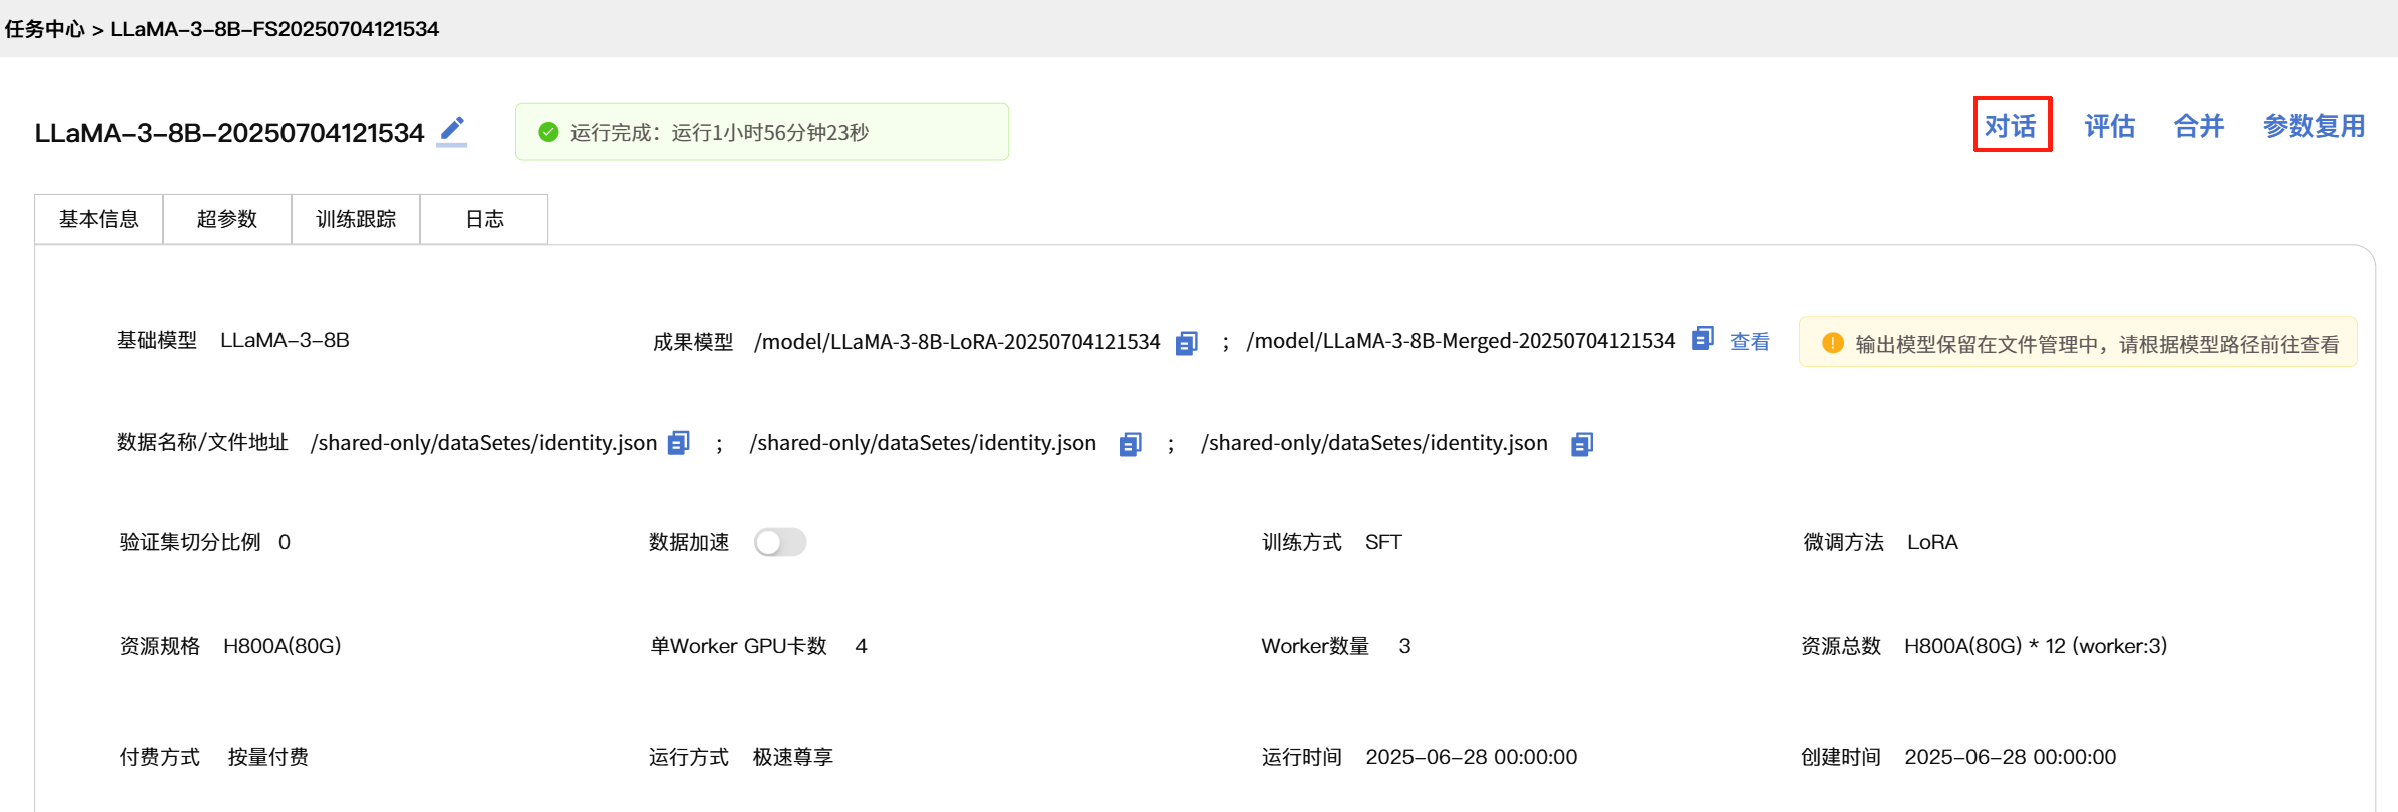Switch to the 基本信息 tab

click(99, 219)
